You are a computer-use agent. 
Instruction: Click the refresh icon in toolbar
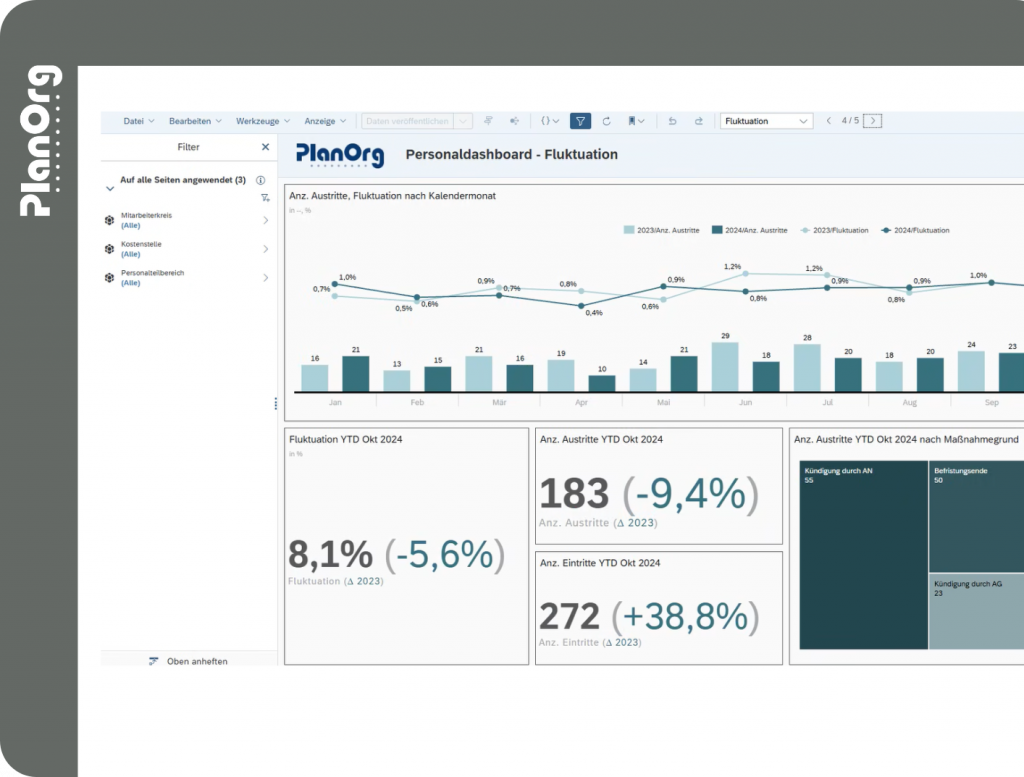click(606, 121)
